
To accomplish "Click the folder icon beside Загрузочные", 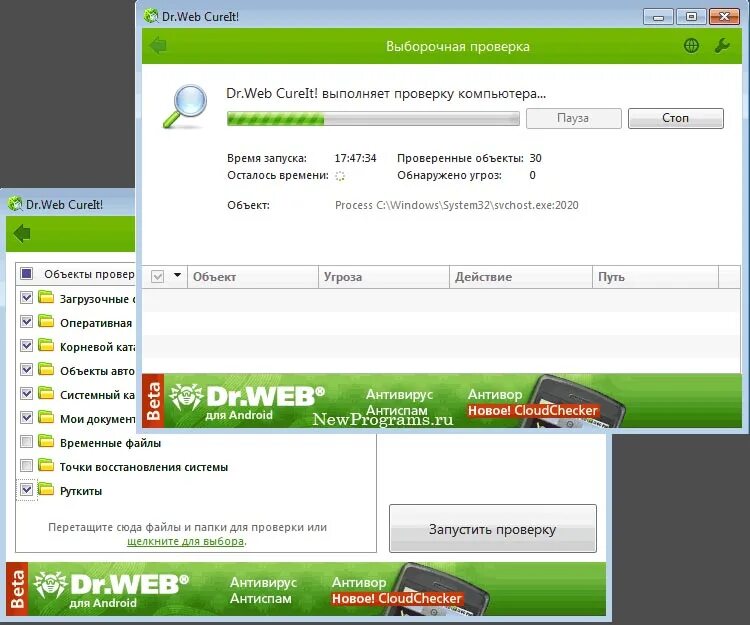I will click(x=46, y=297).
